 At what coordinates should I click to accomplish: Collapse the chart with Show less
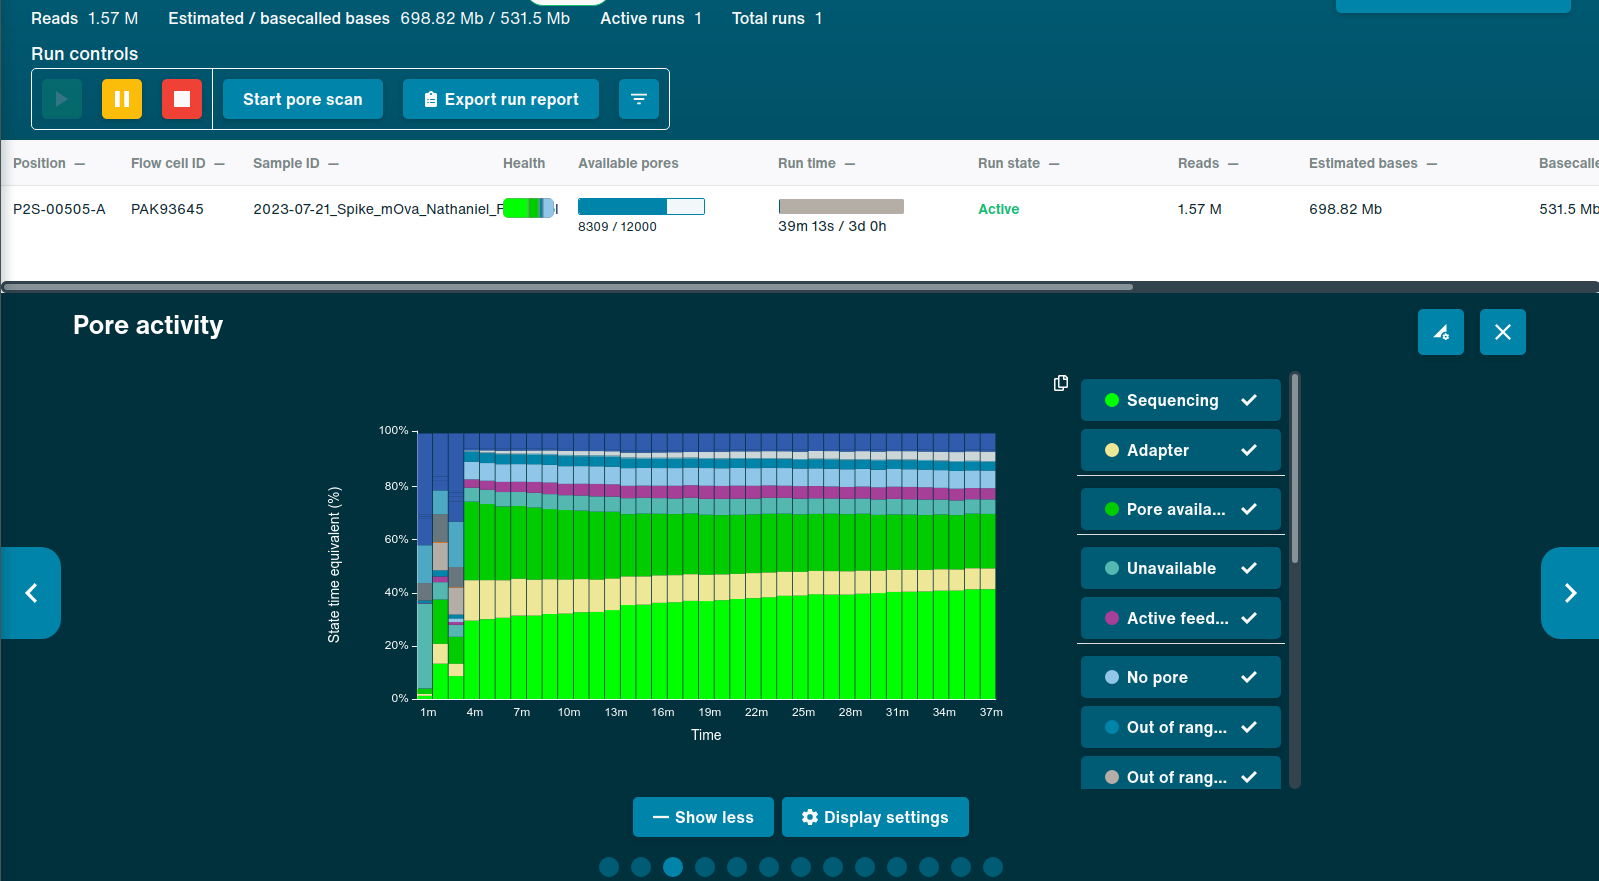click(x=703, y=817)
